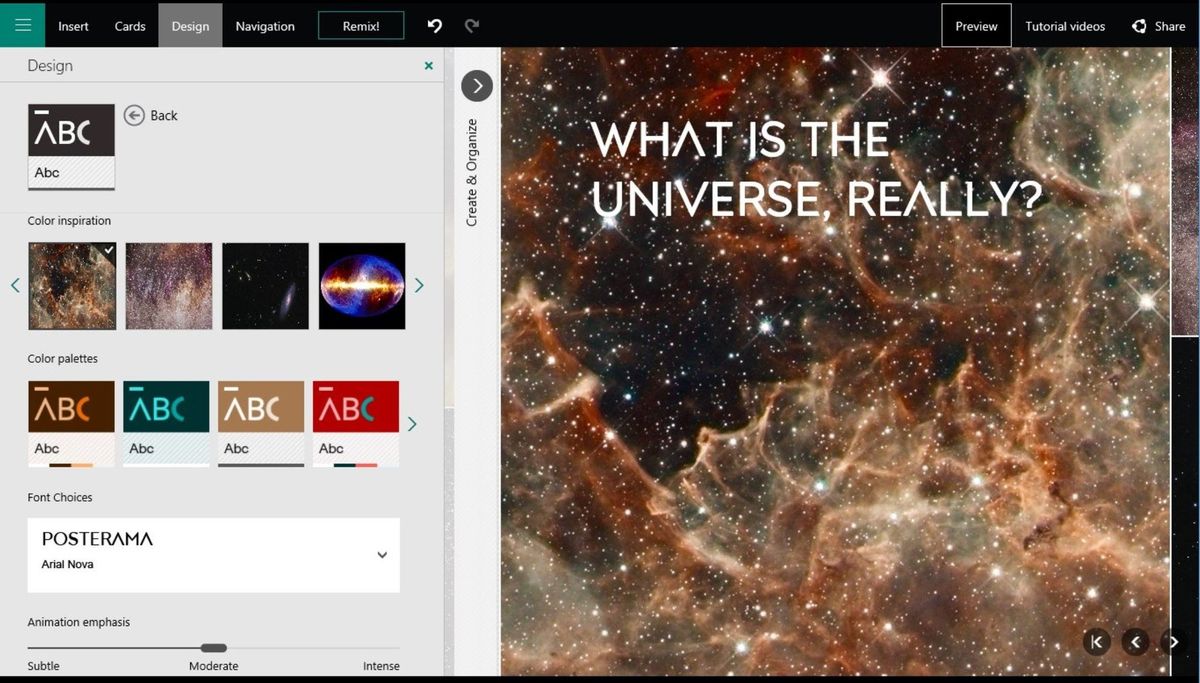Redo the last action
Viewport: 1200px width, 683px height.
pos(472,26)
